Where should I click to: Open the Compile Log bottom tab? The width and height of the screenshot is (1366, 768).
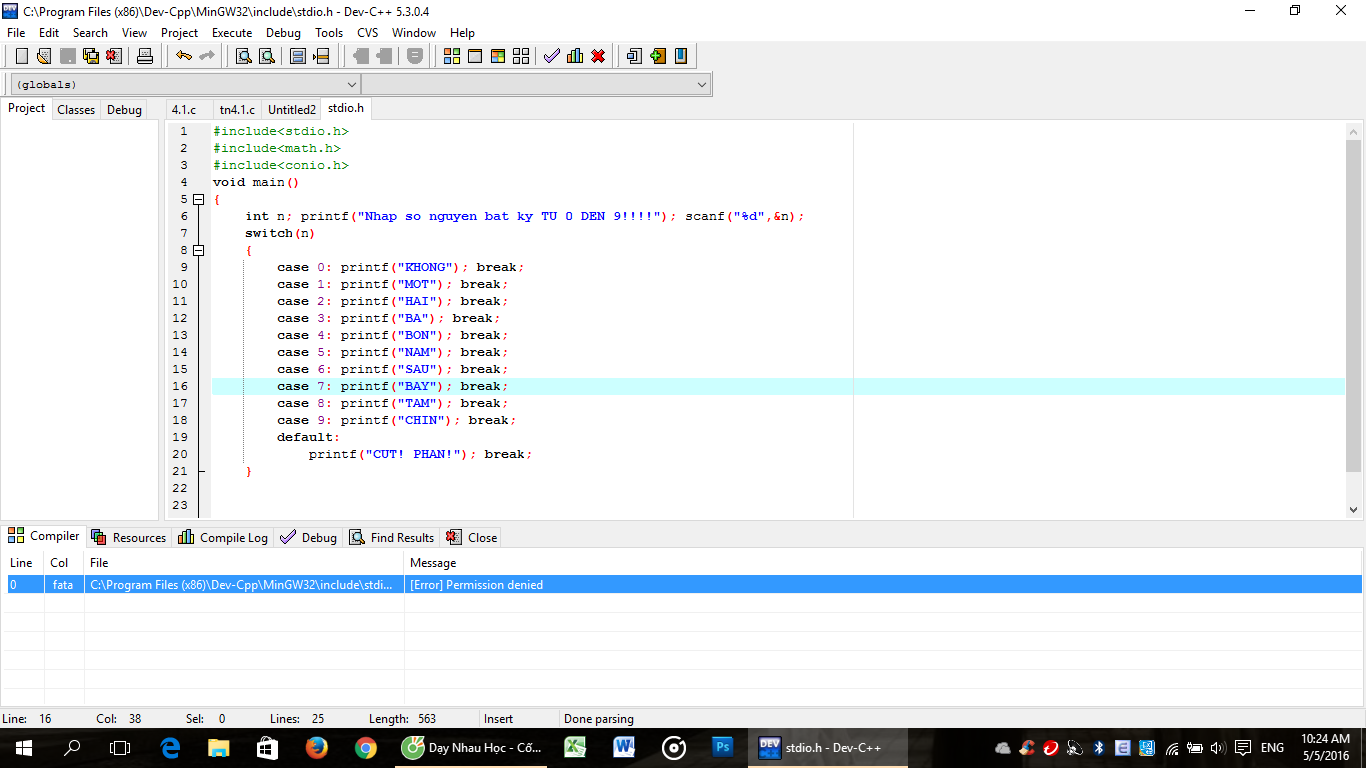click(x=223, y=537)
